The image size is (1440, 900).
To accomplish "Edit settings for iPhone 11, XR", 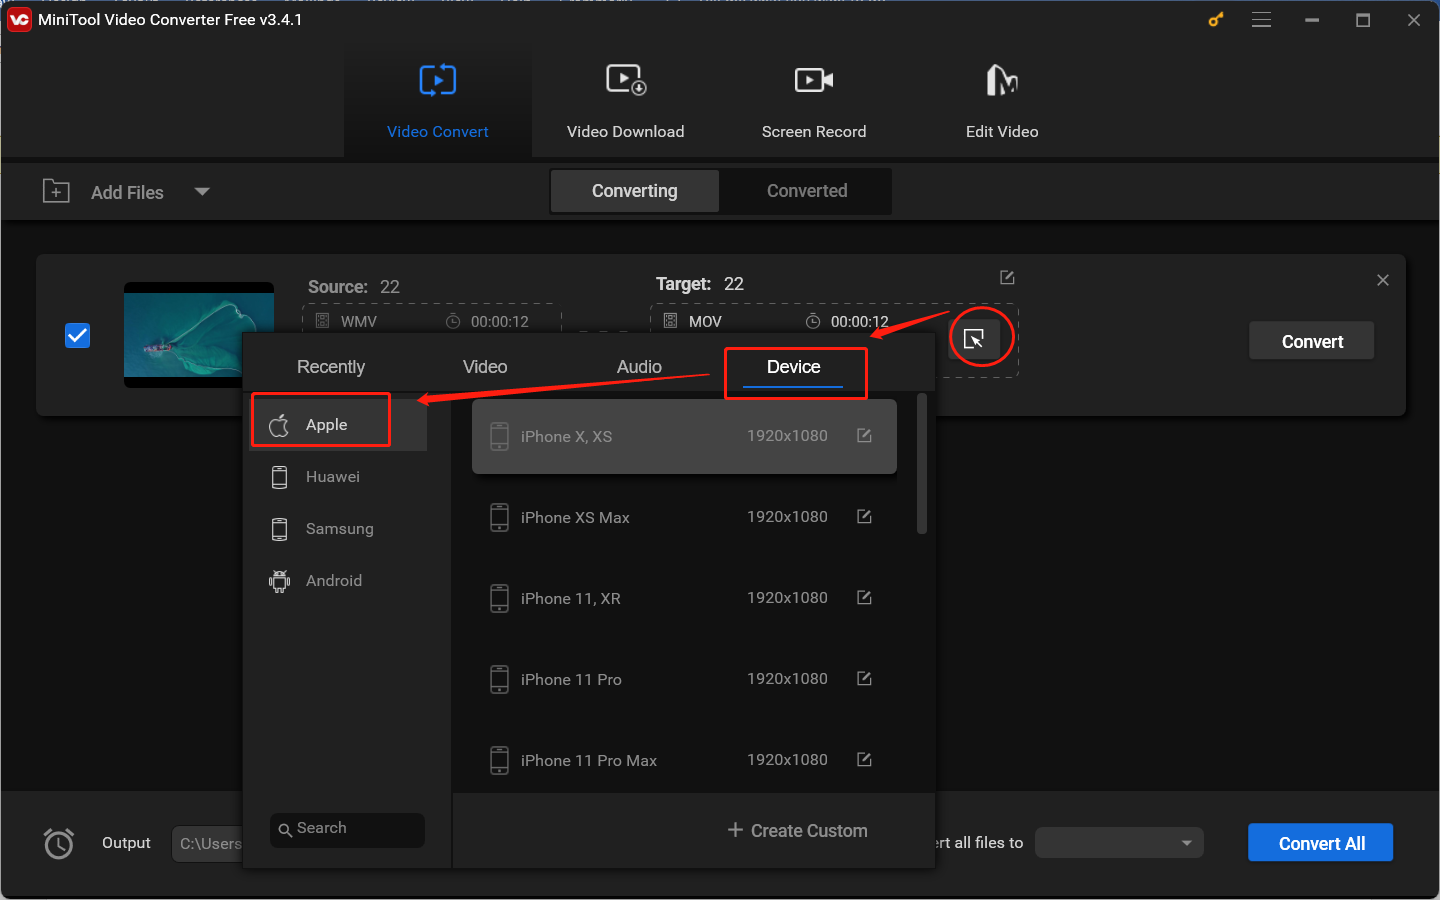I will pyautogui.click(x=865, y=597).
